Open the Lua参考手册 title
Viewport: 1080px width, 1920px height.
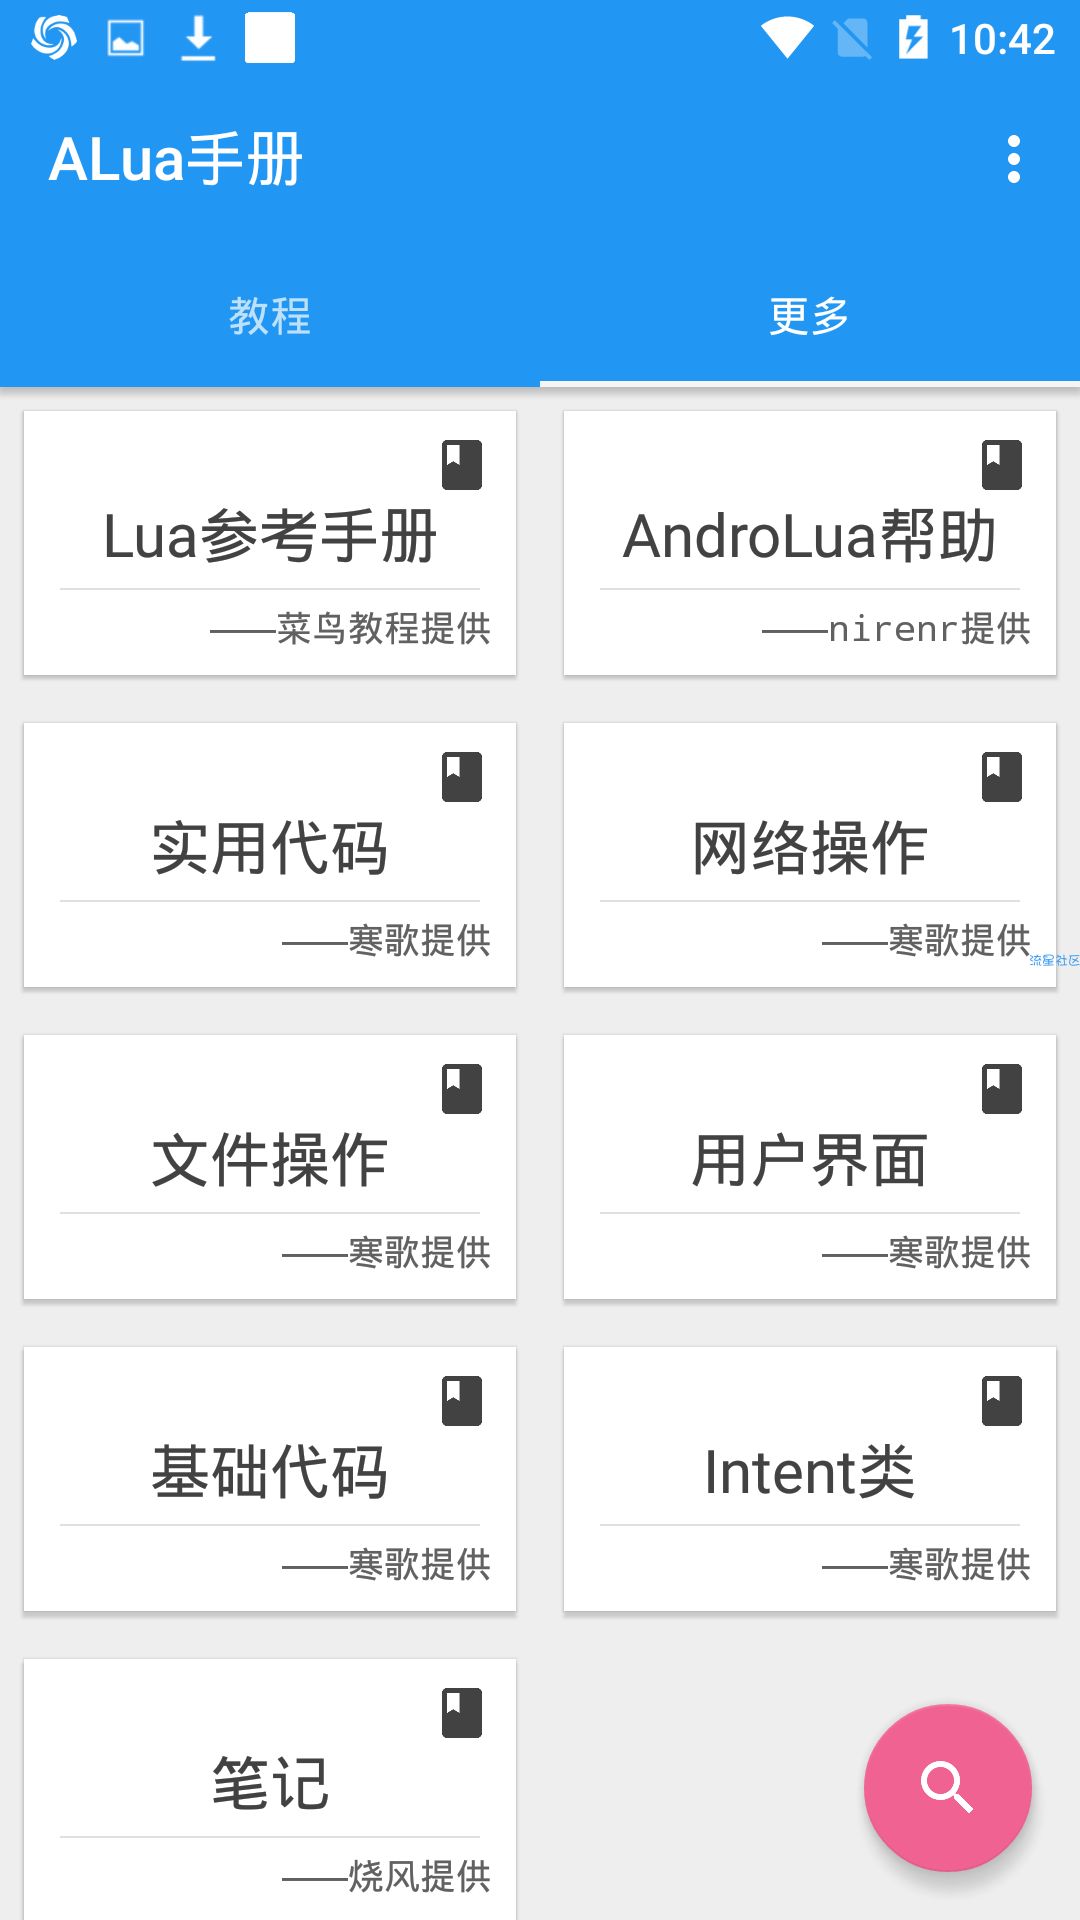pyautogui.click(x=270, y=536)
